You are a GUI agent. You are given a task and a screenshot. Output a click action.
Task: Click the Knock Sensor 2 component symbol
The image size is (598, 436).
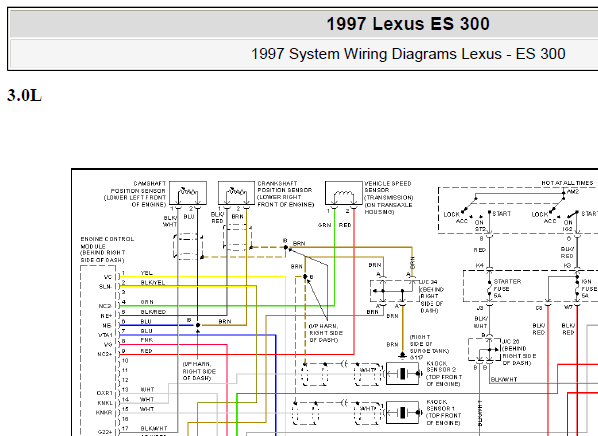click(x=402, y=373)
